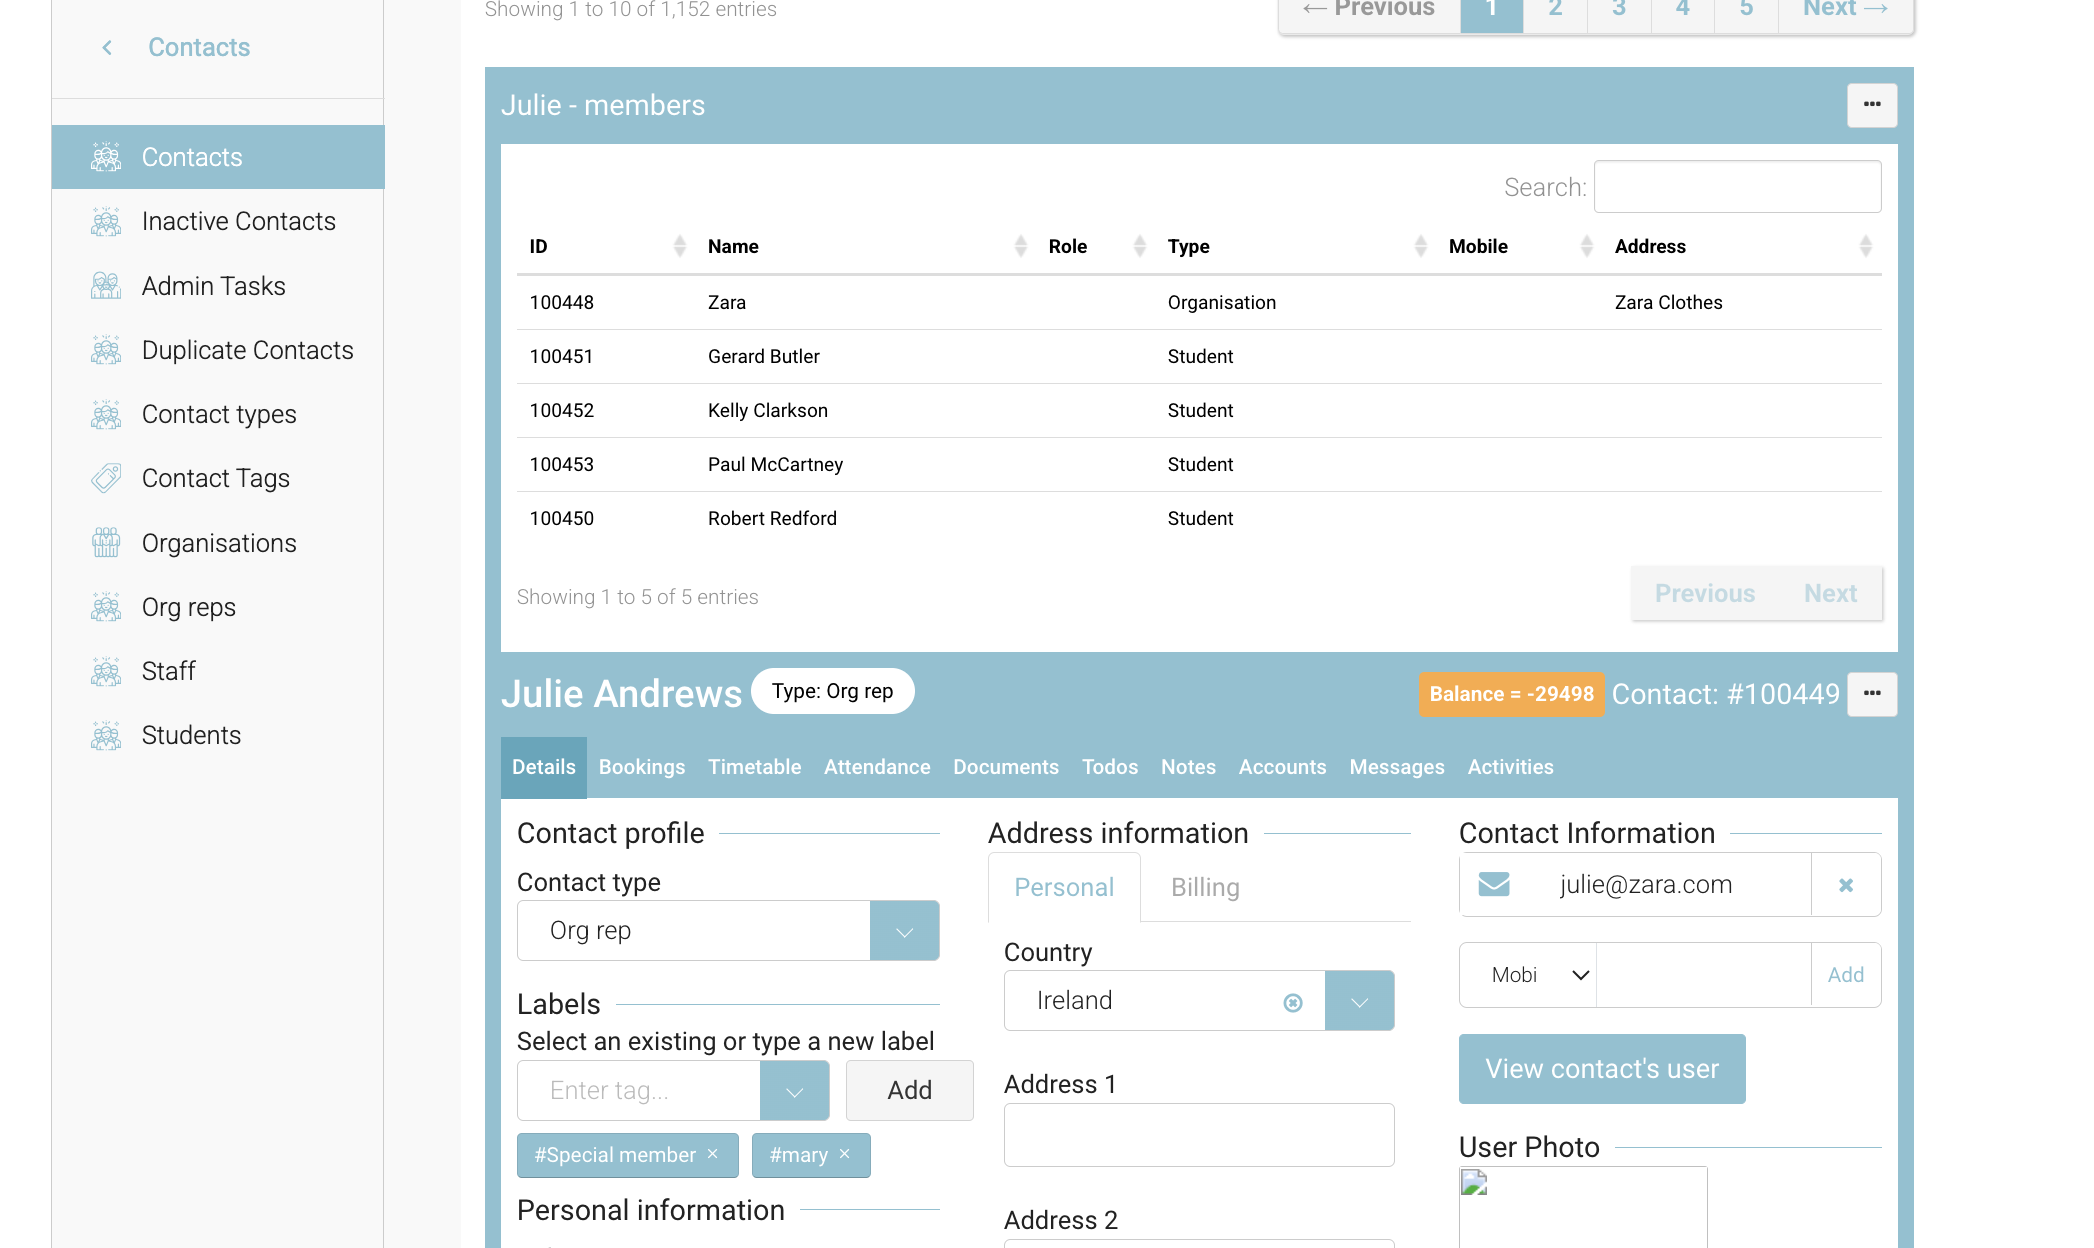The image size is (2094, 1248).
Task: Switch to the Bookings tab
Action: click(x=641, y=767)
